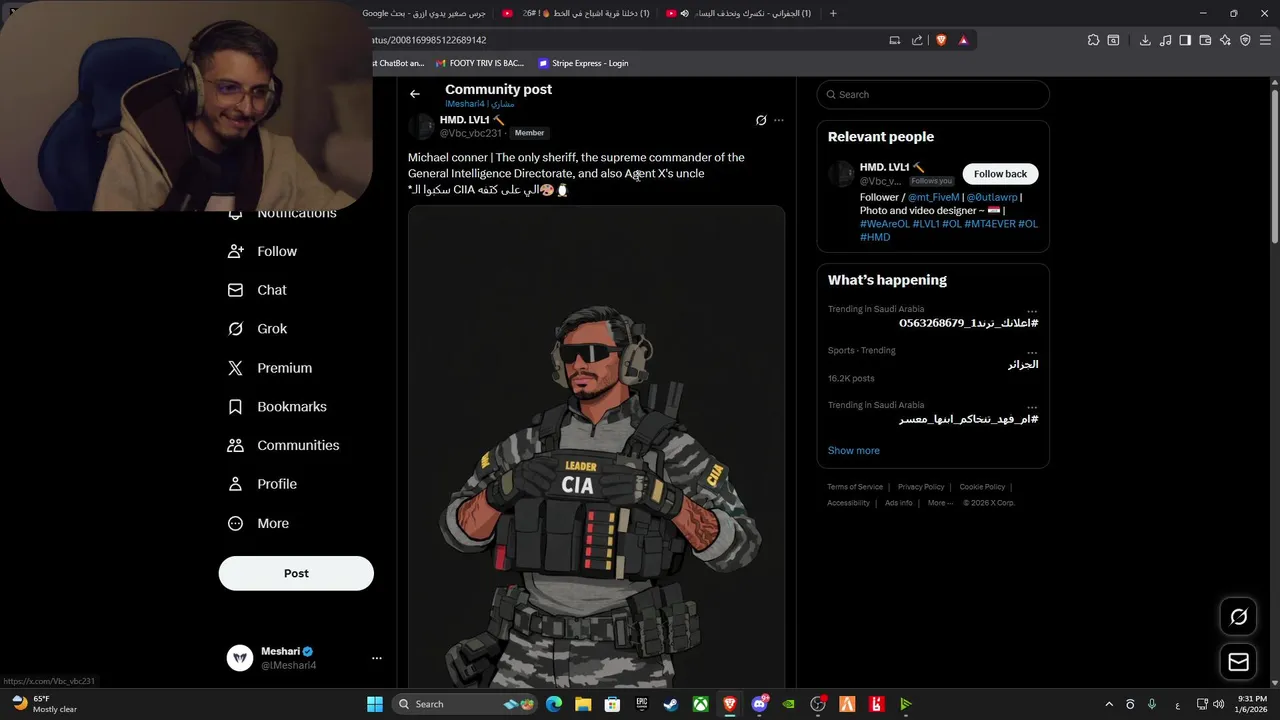Open Discord from the taskbar

tap(759, 704)
